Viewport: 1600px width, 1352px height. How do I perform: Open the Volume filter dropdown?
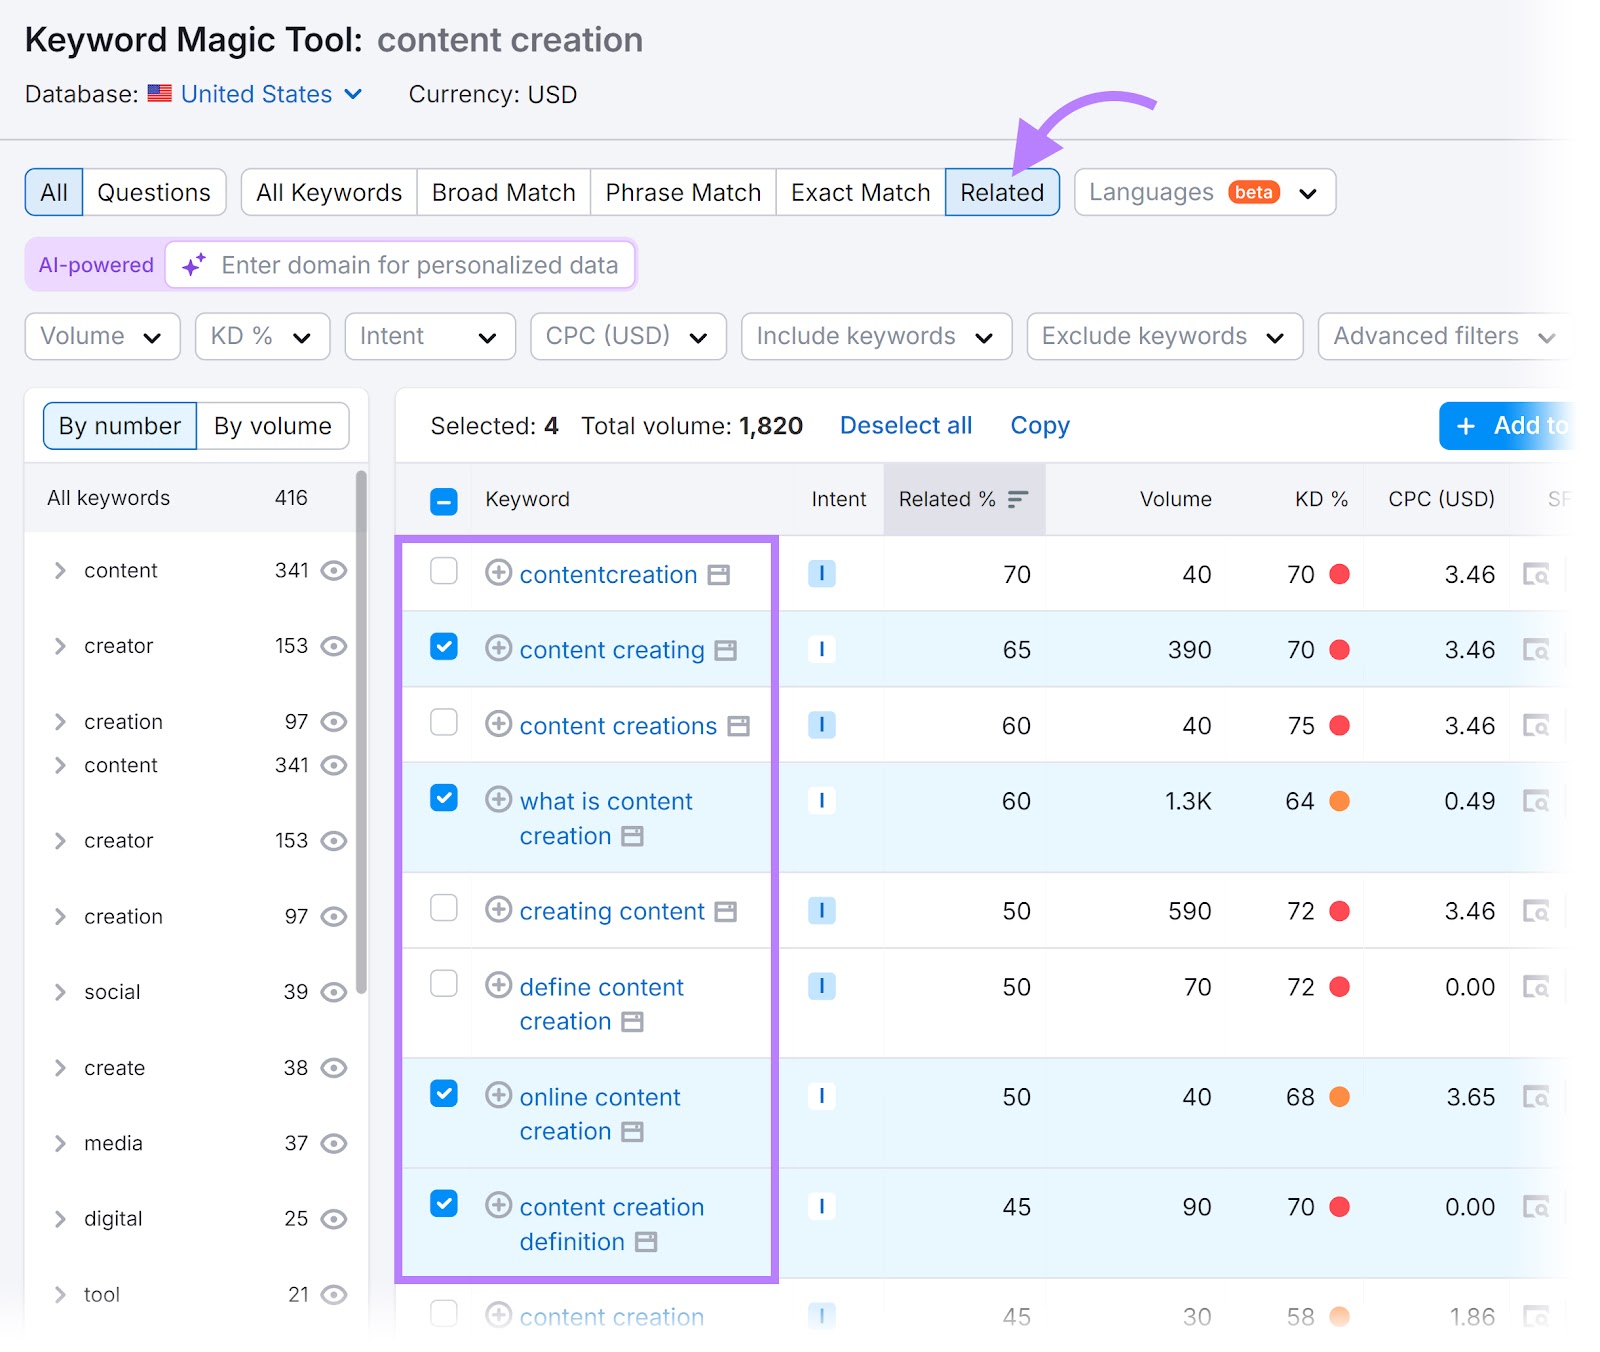pyautogui.click(x=100, y=336)
